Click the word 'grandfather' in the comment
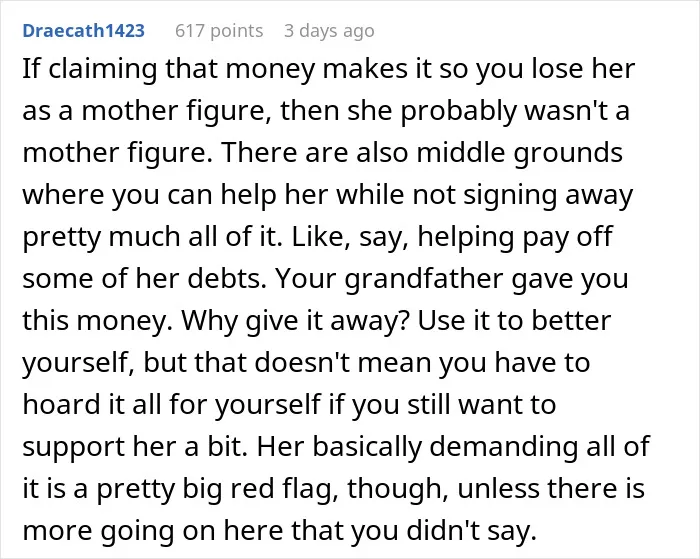Screen dimensions: 700x559 pos(424,279)
